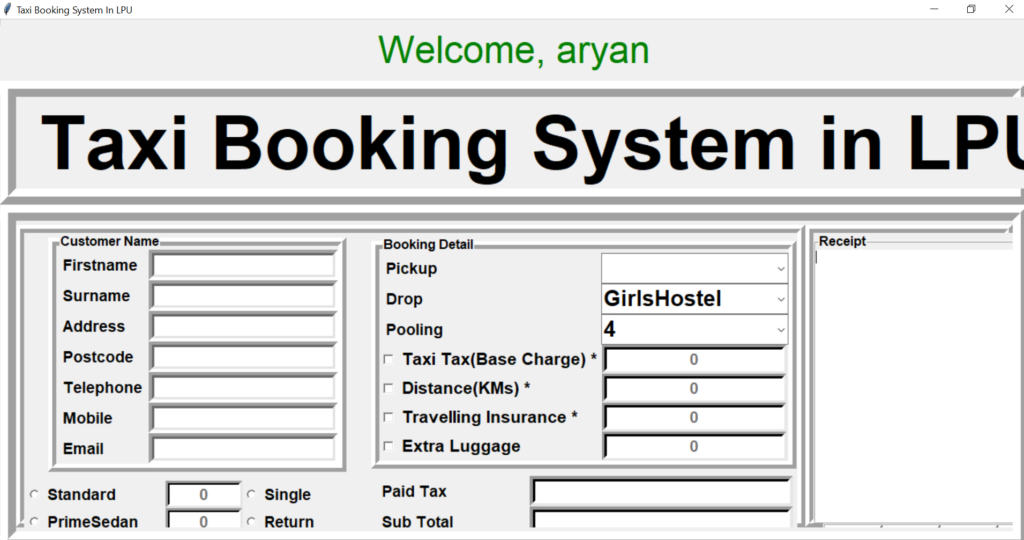The image size is (1024, 540).
Task: Enable the Taxi Tax(Base Charge) checkbox
Action: coord(389,359)
